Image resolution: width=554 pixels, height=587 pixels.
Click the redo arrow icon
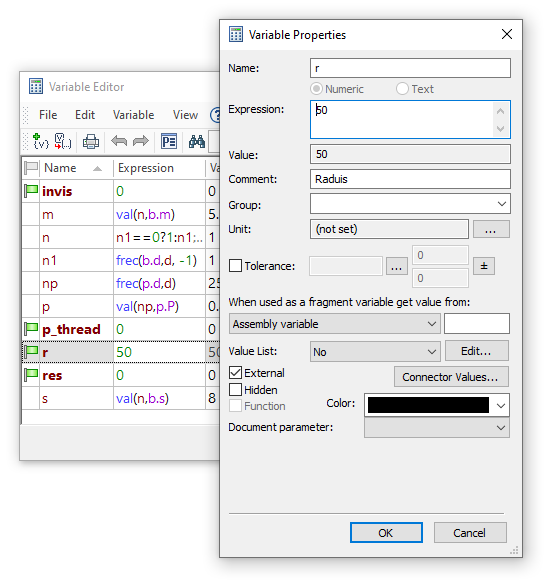click(x=141, y=142)
